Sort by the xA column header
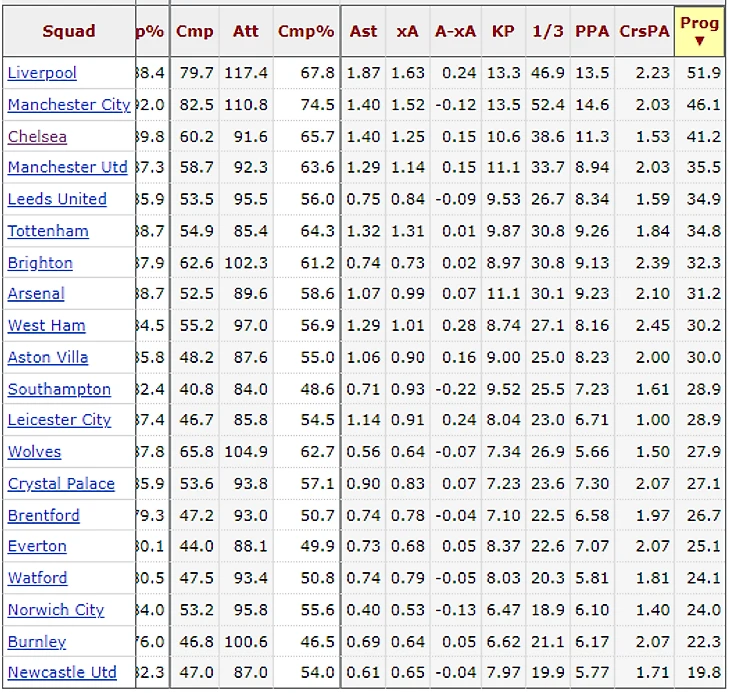This screenshot has height=693, width=730. pos(407,31)
